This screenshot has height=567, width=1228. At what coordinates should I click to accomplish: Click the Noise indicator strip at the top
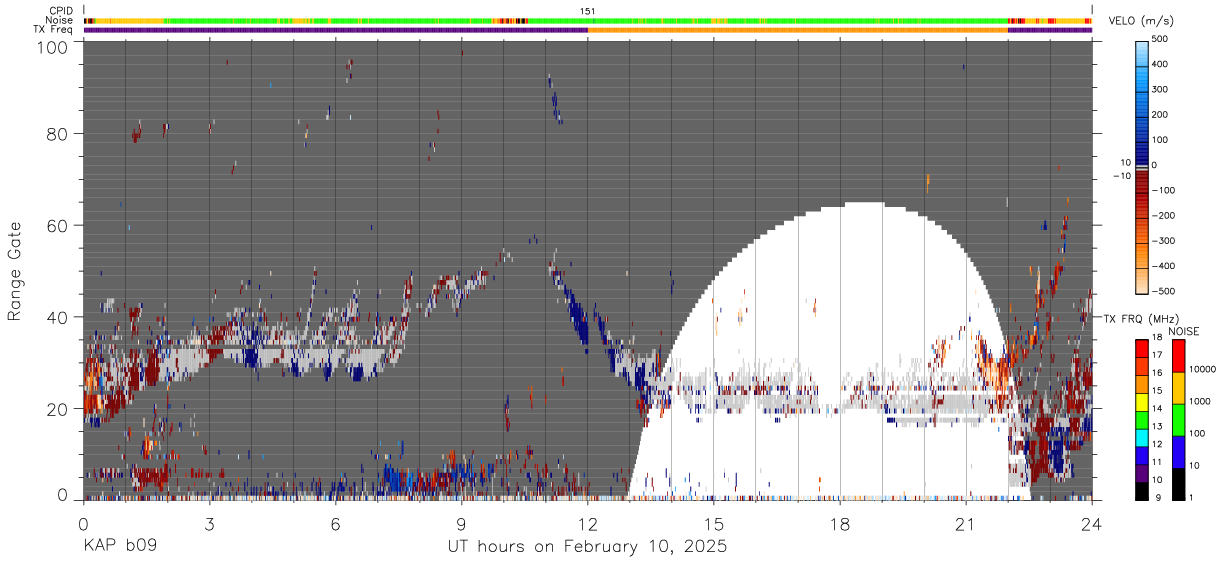click(x=588, y=20)
